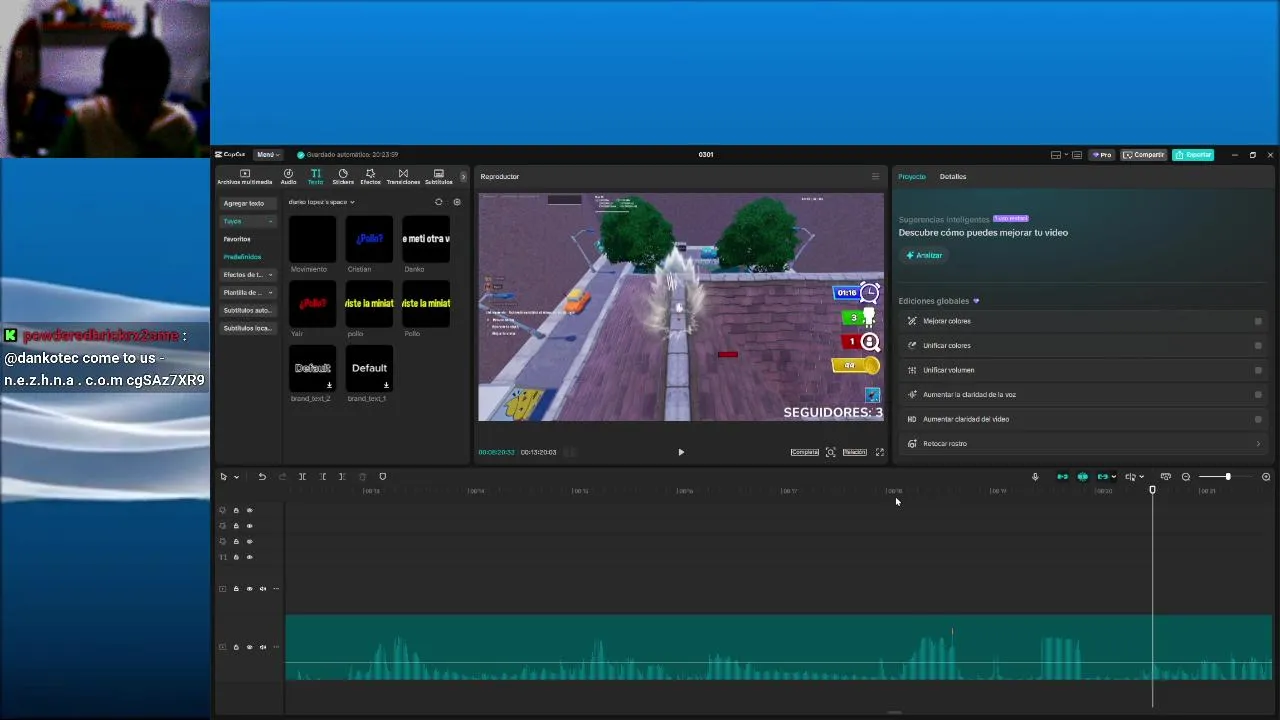Open the selection tool dropdown arrow

coord(236,477)
